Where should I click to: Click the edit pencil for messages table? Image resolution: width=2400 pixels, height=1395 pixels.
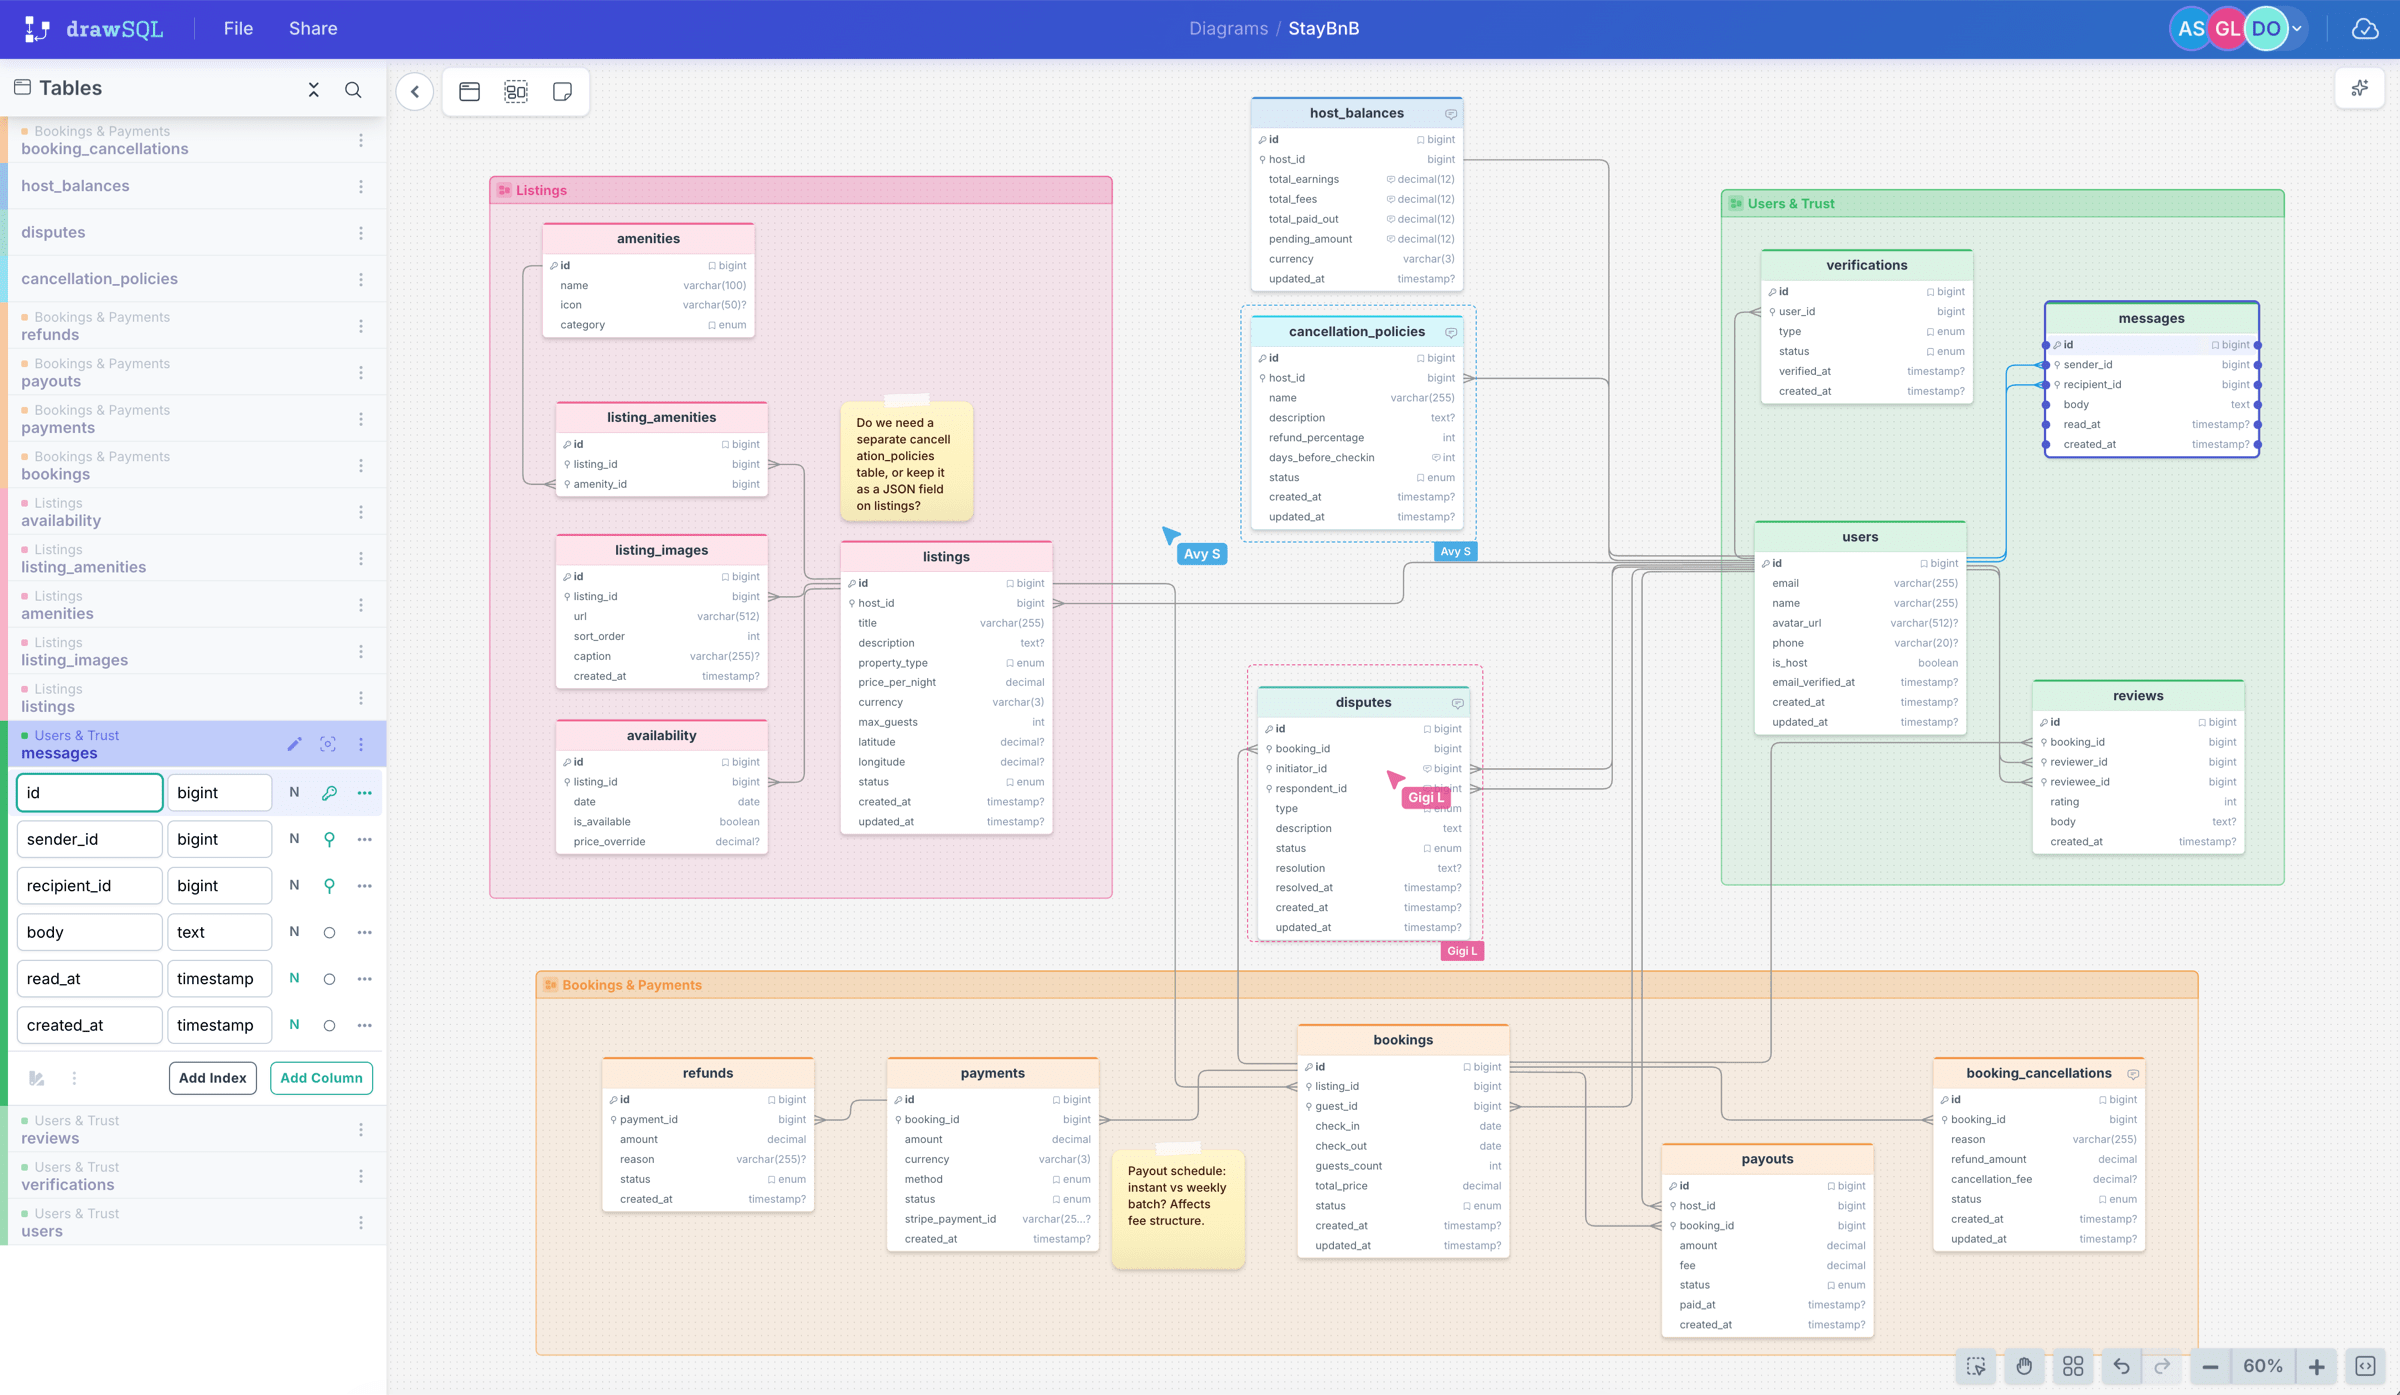click(x=294, y=743)
